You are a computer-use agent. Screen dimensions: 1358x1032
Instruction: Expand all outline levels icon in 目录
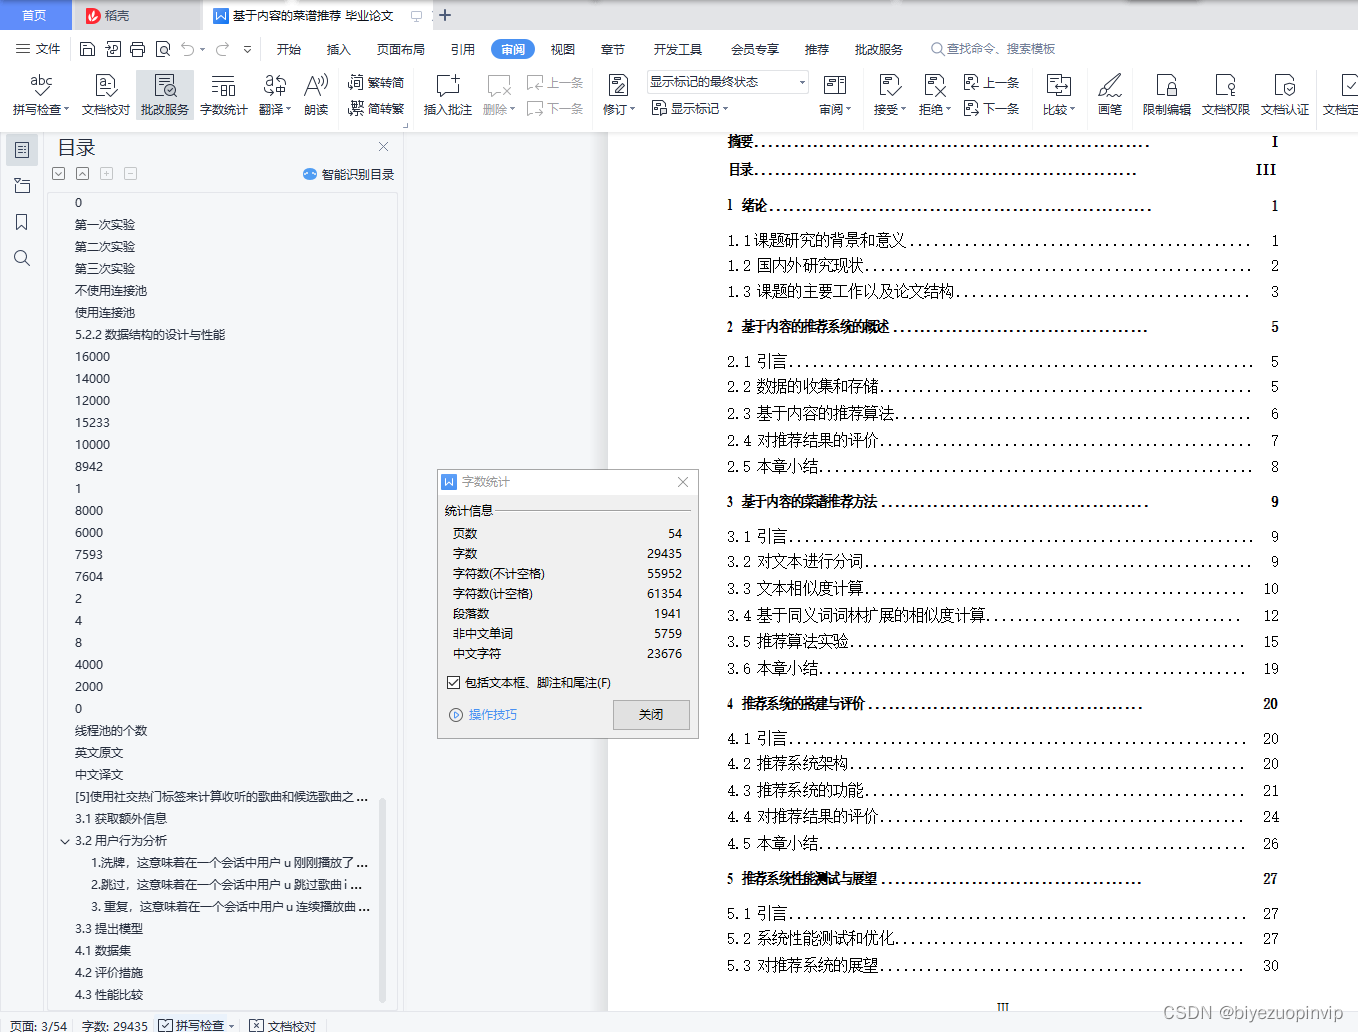coord(59,173)
